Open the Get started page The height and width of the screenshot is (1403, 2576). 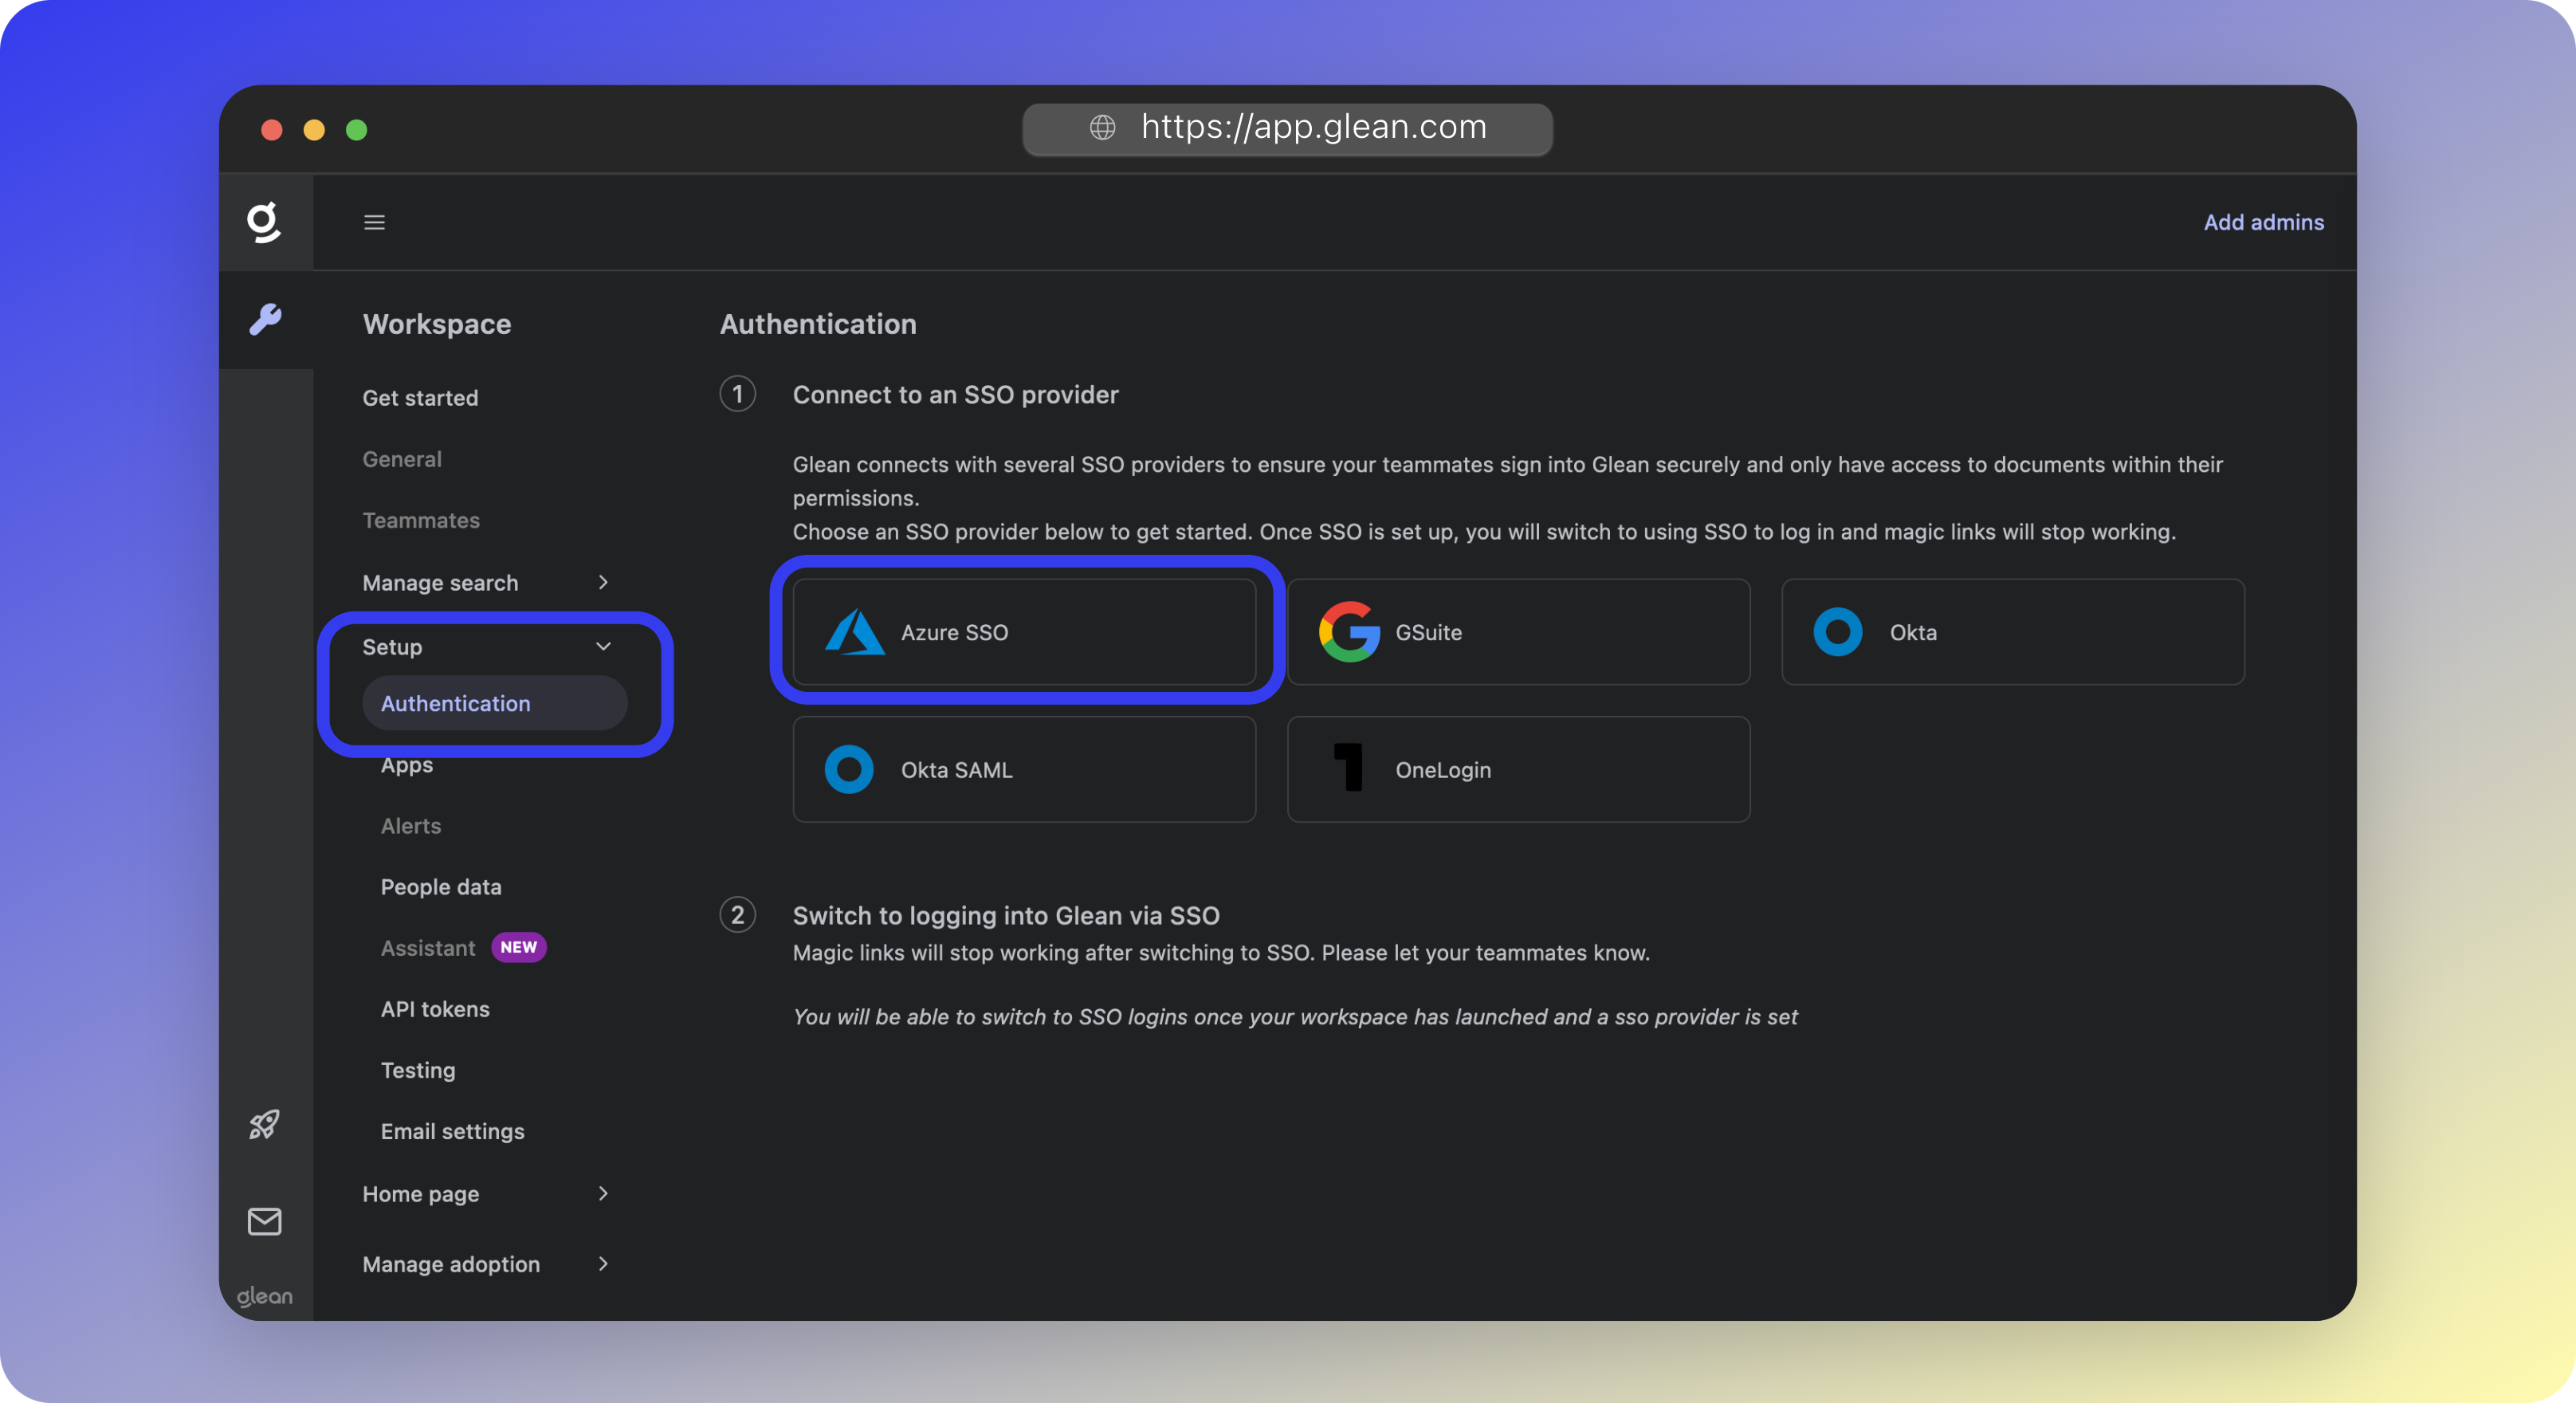pos(420,397)
